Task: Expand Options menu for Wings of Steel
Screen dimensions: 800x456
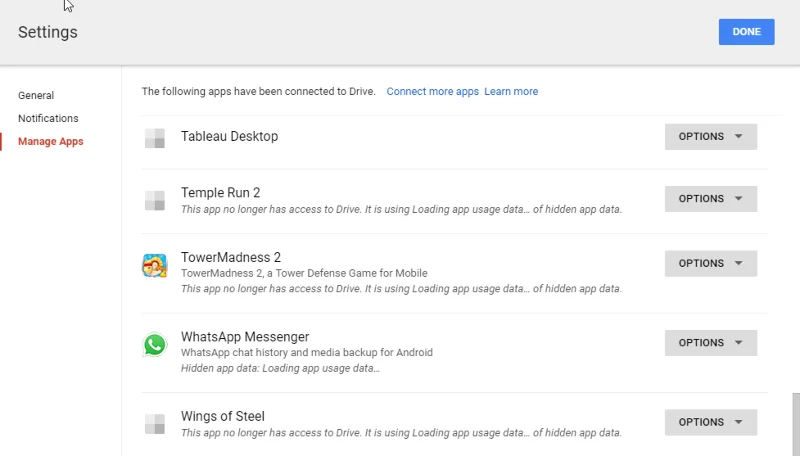Action: click(x=710, y=423)
